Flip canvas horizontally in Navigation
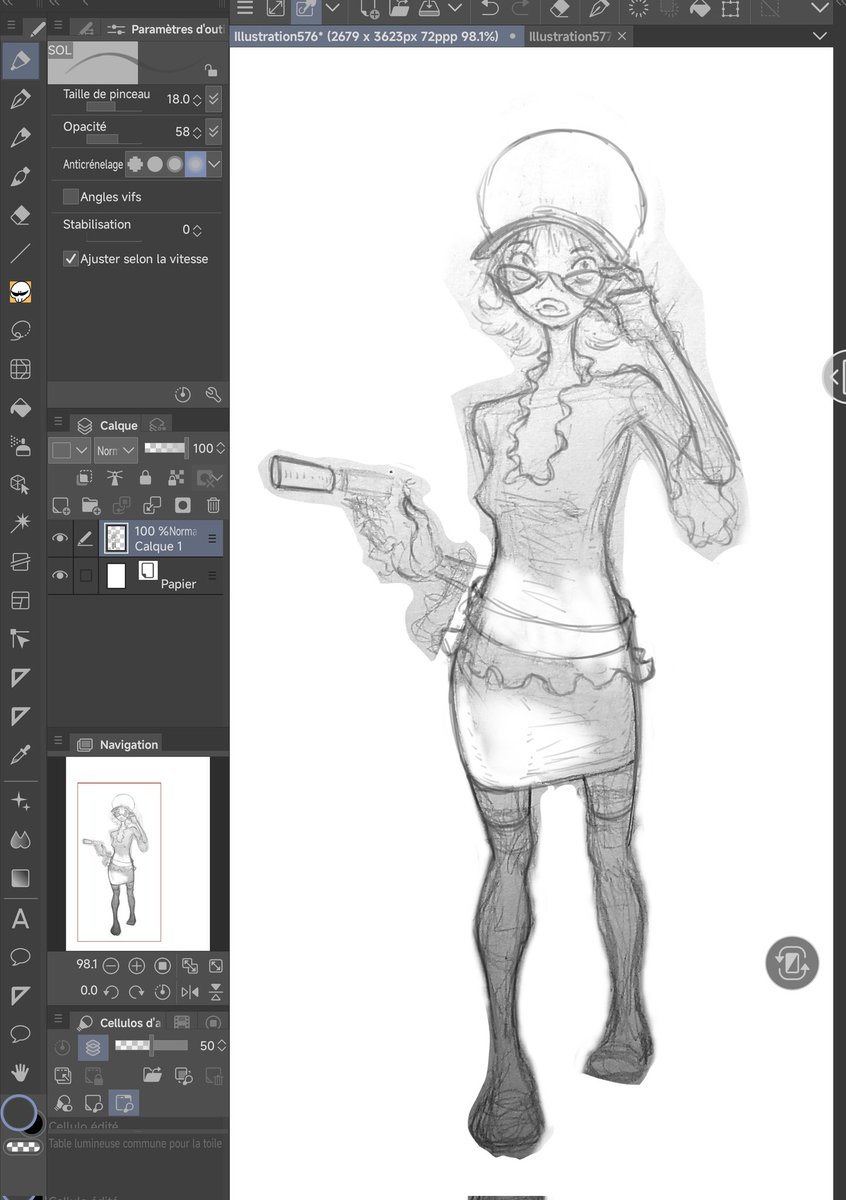This screenshot has width=846, height=1200. (190, 992)
